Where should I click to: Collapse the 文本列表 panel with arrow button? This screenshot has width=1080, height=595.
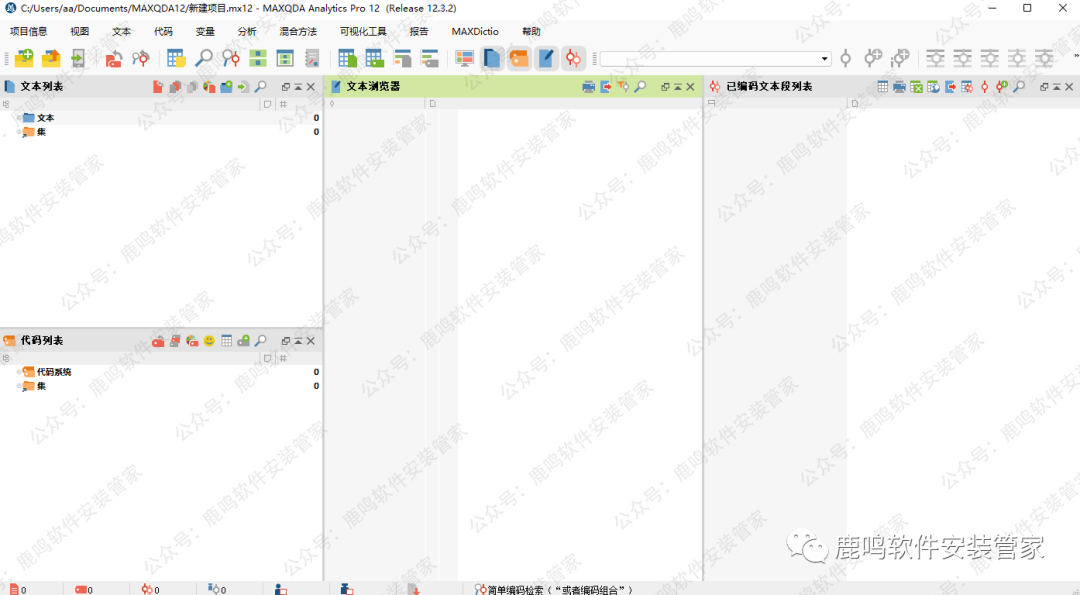coord(298,87)
